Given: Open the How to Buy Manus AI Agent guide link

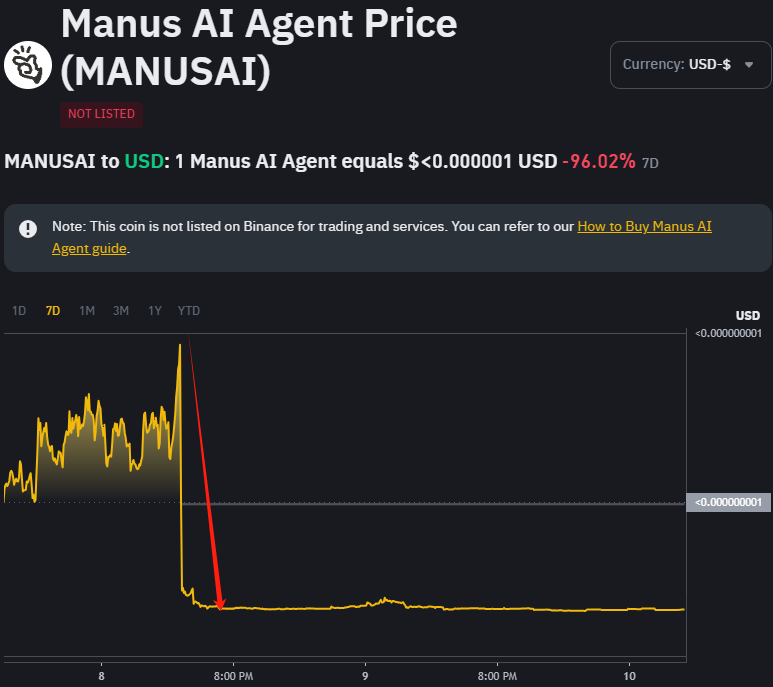Looking at the screenshot, I should tap(644, 227).
